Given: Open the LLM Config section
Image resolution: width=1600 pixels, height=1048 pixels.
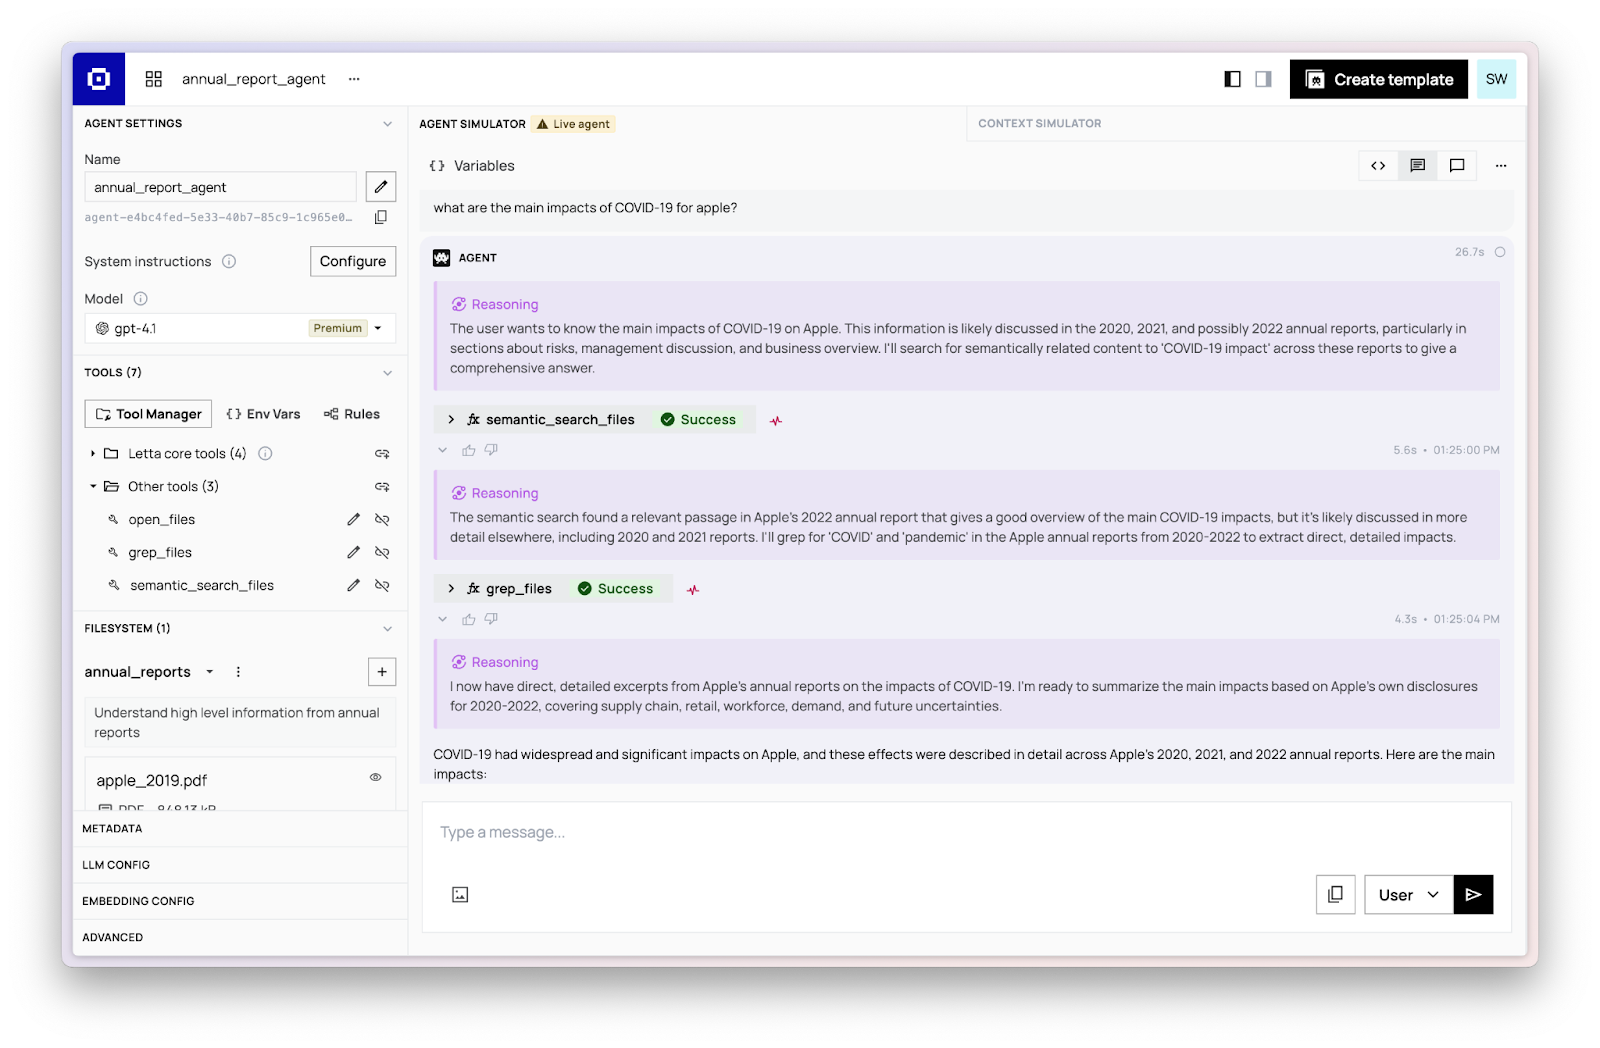Looking at the screenshot, I should coord(240,865).
